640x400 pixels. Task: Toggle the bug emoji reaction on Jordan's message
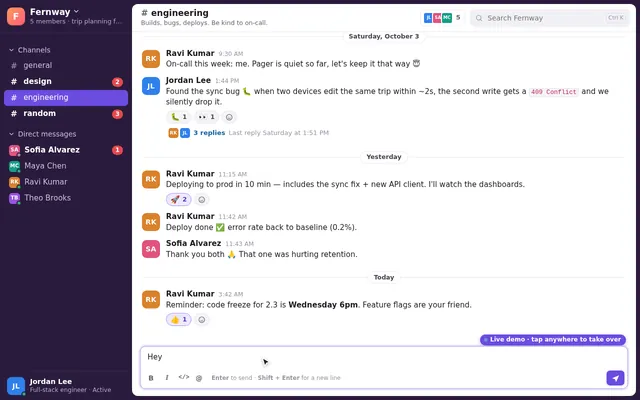click(179, 117)
